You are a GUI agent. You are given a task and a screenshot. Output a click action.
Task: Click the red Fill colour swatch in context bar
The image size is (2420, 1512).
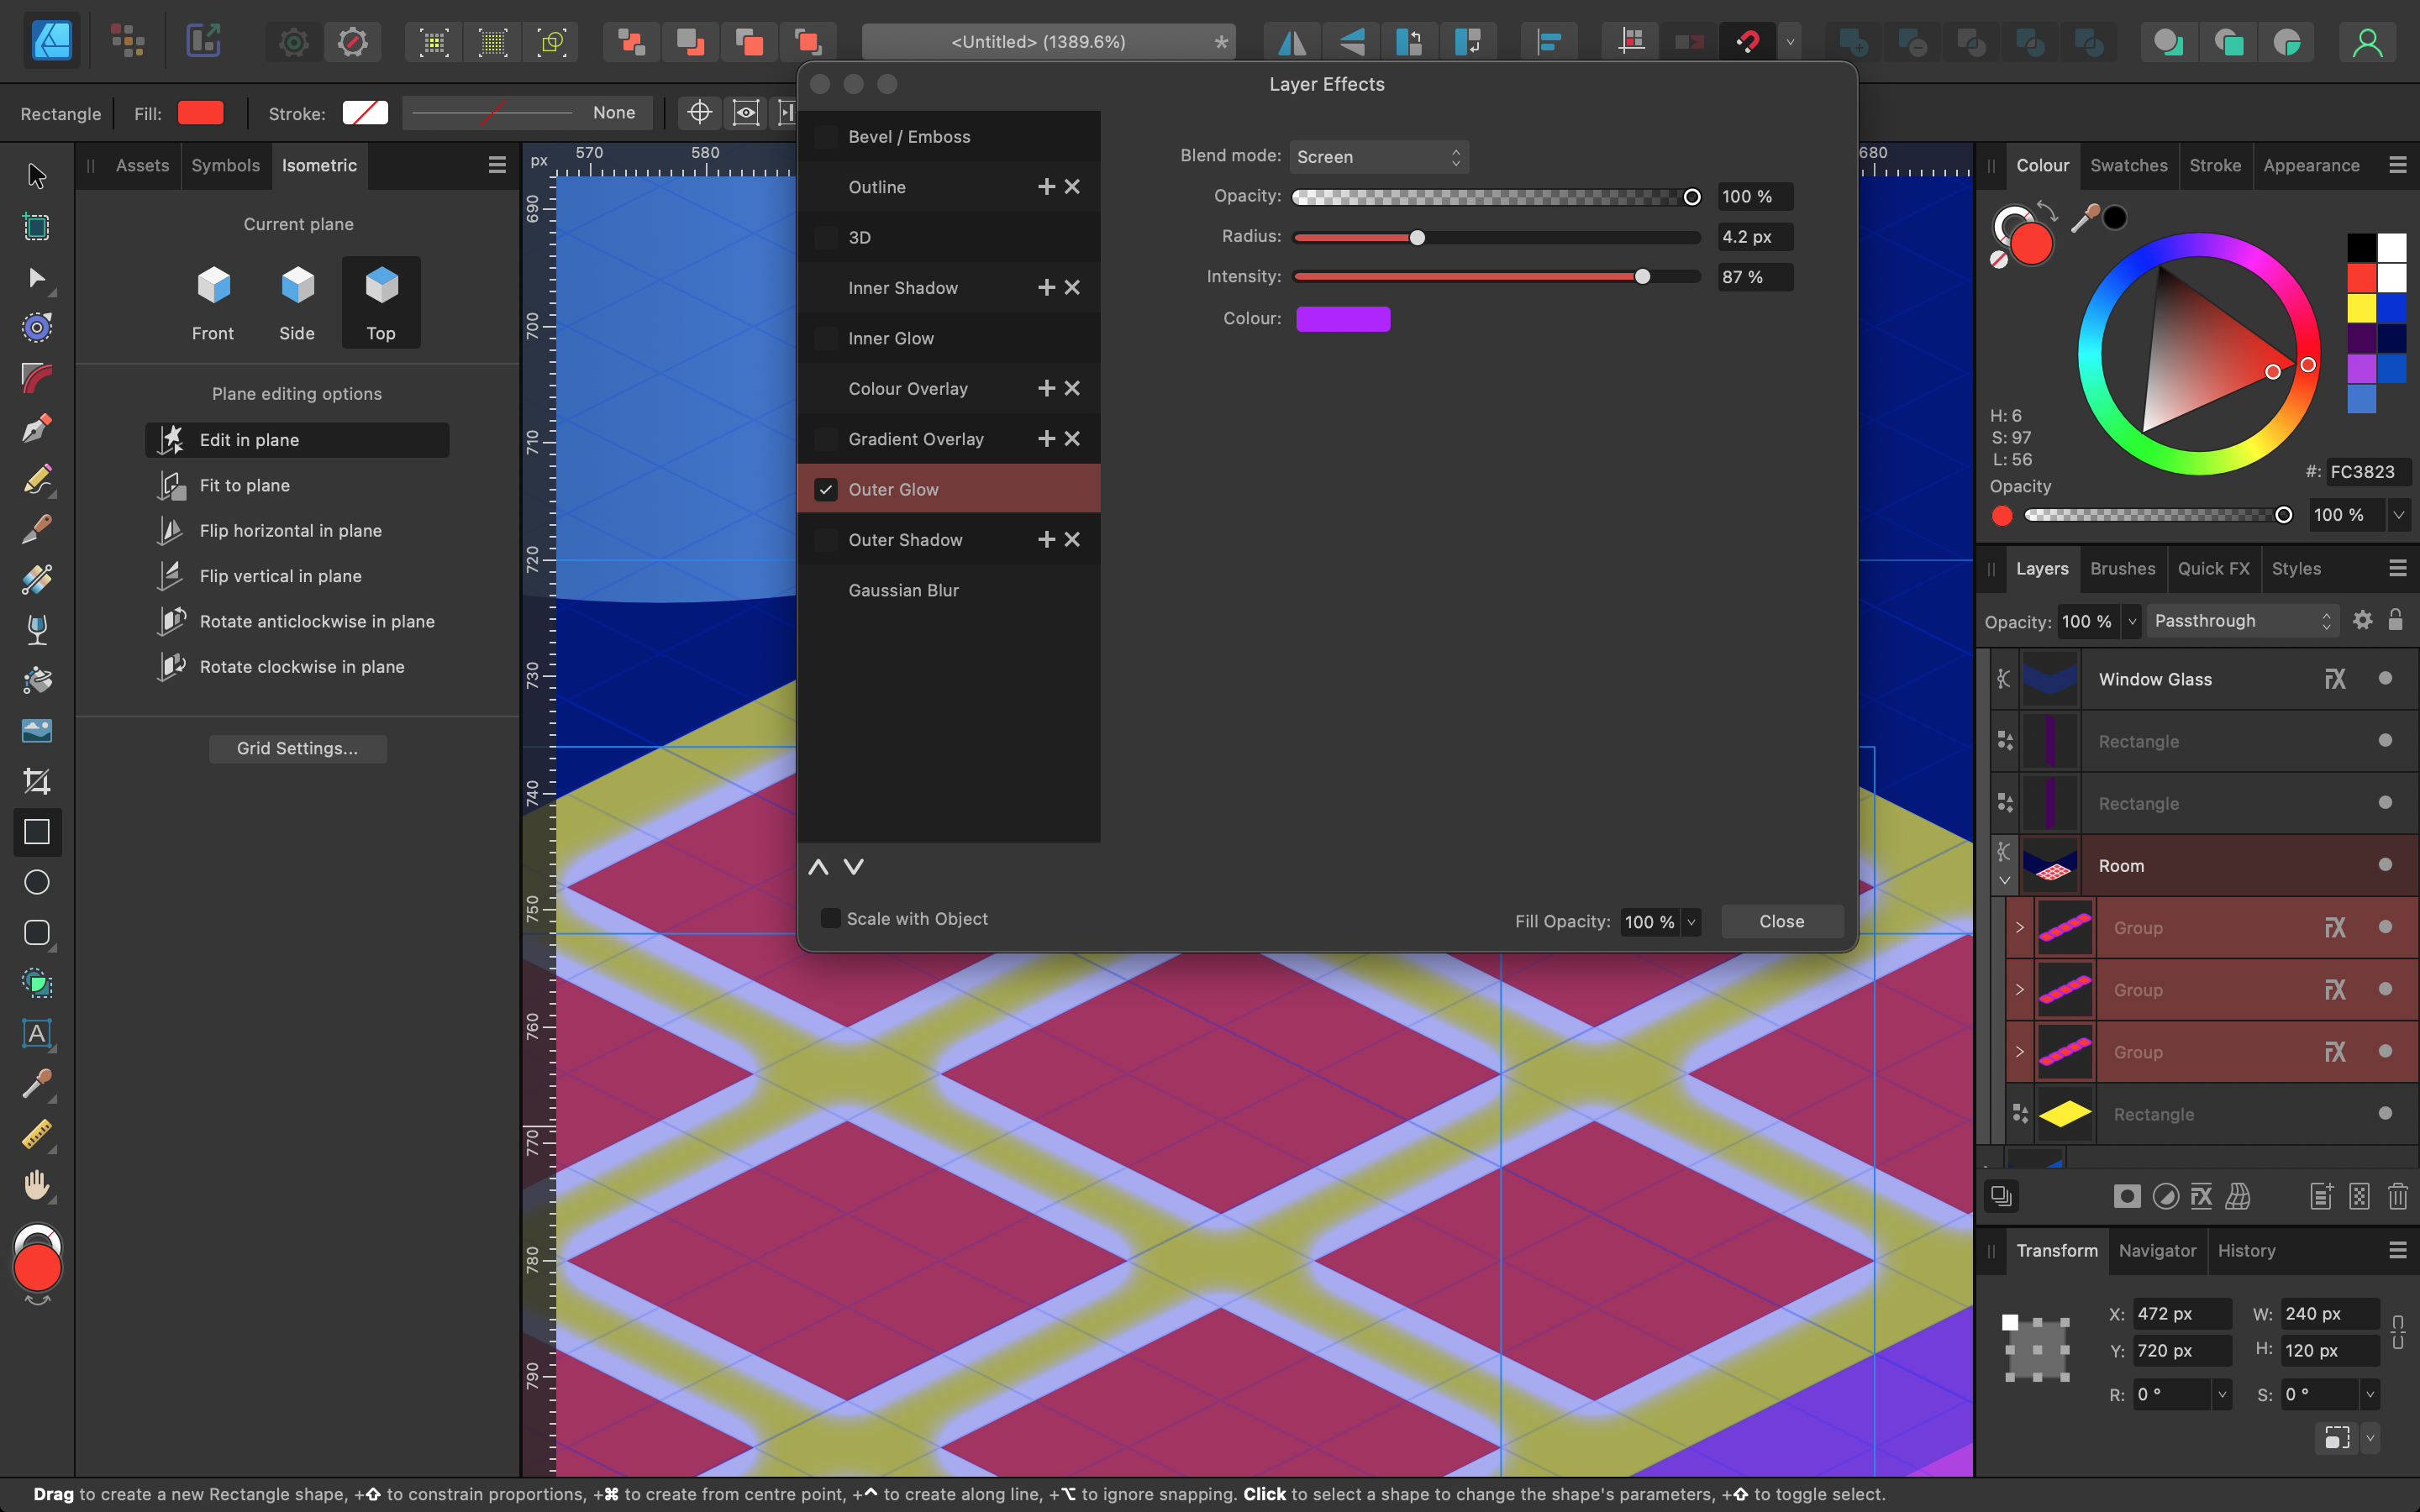[x=200, y=113]
